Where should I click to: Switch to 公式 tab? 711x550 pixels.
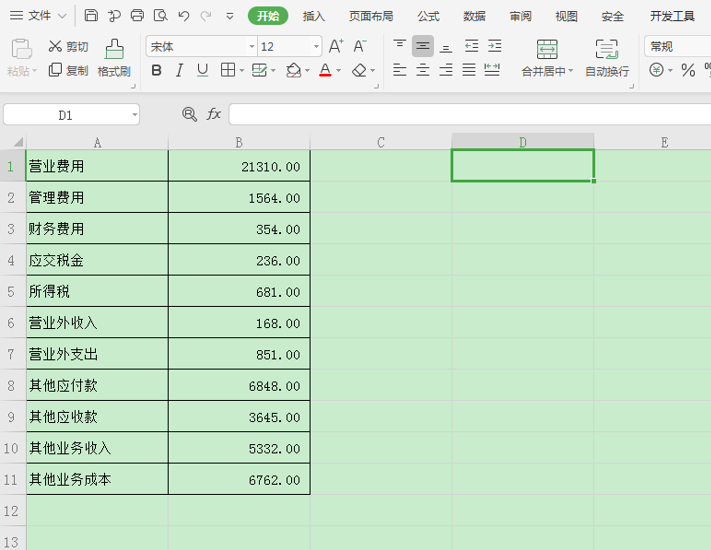429,16
